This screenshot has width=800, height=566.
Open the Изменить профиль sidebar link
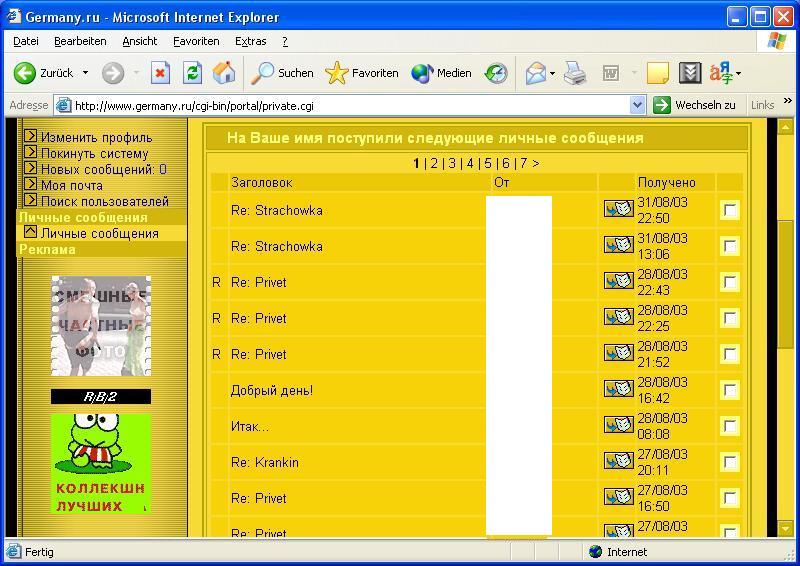coord(96,137)
